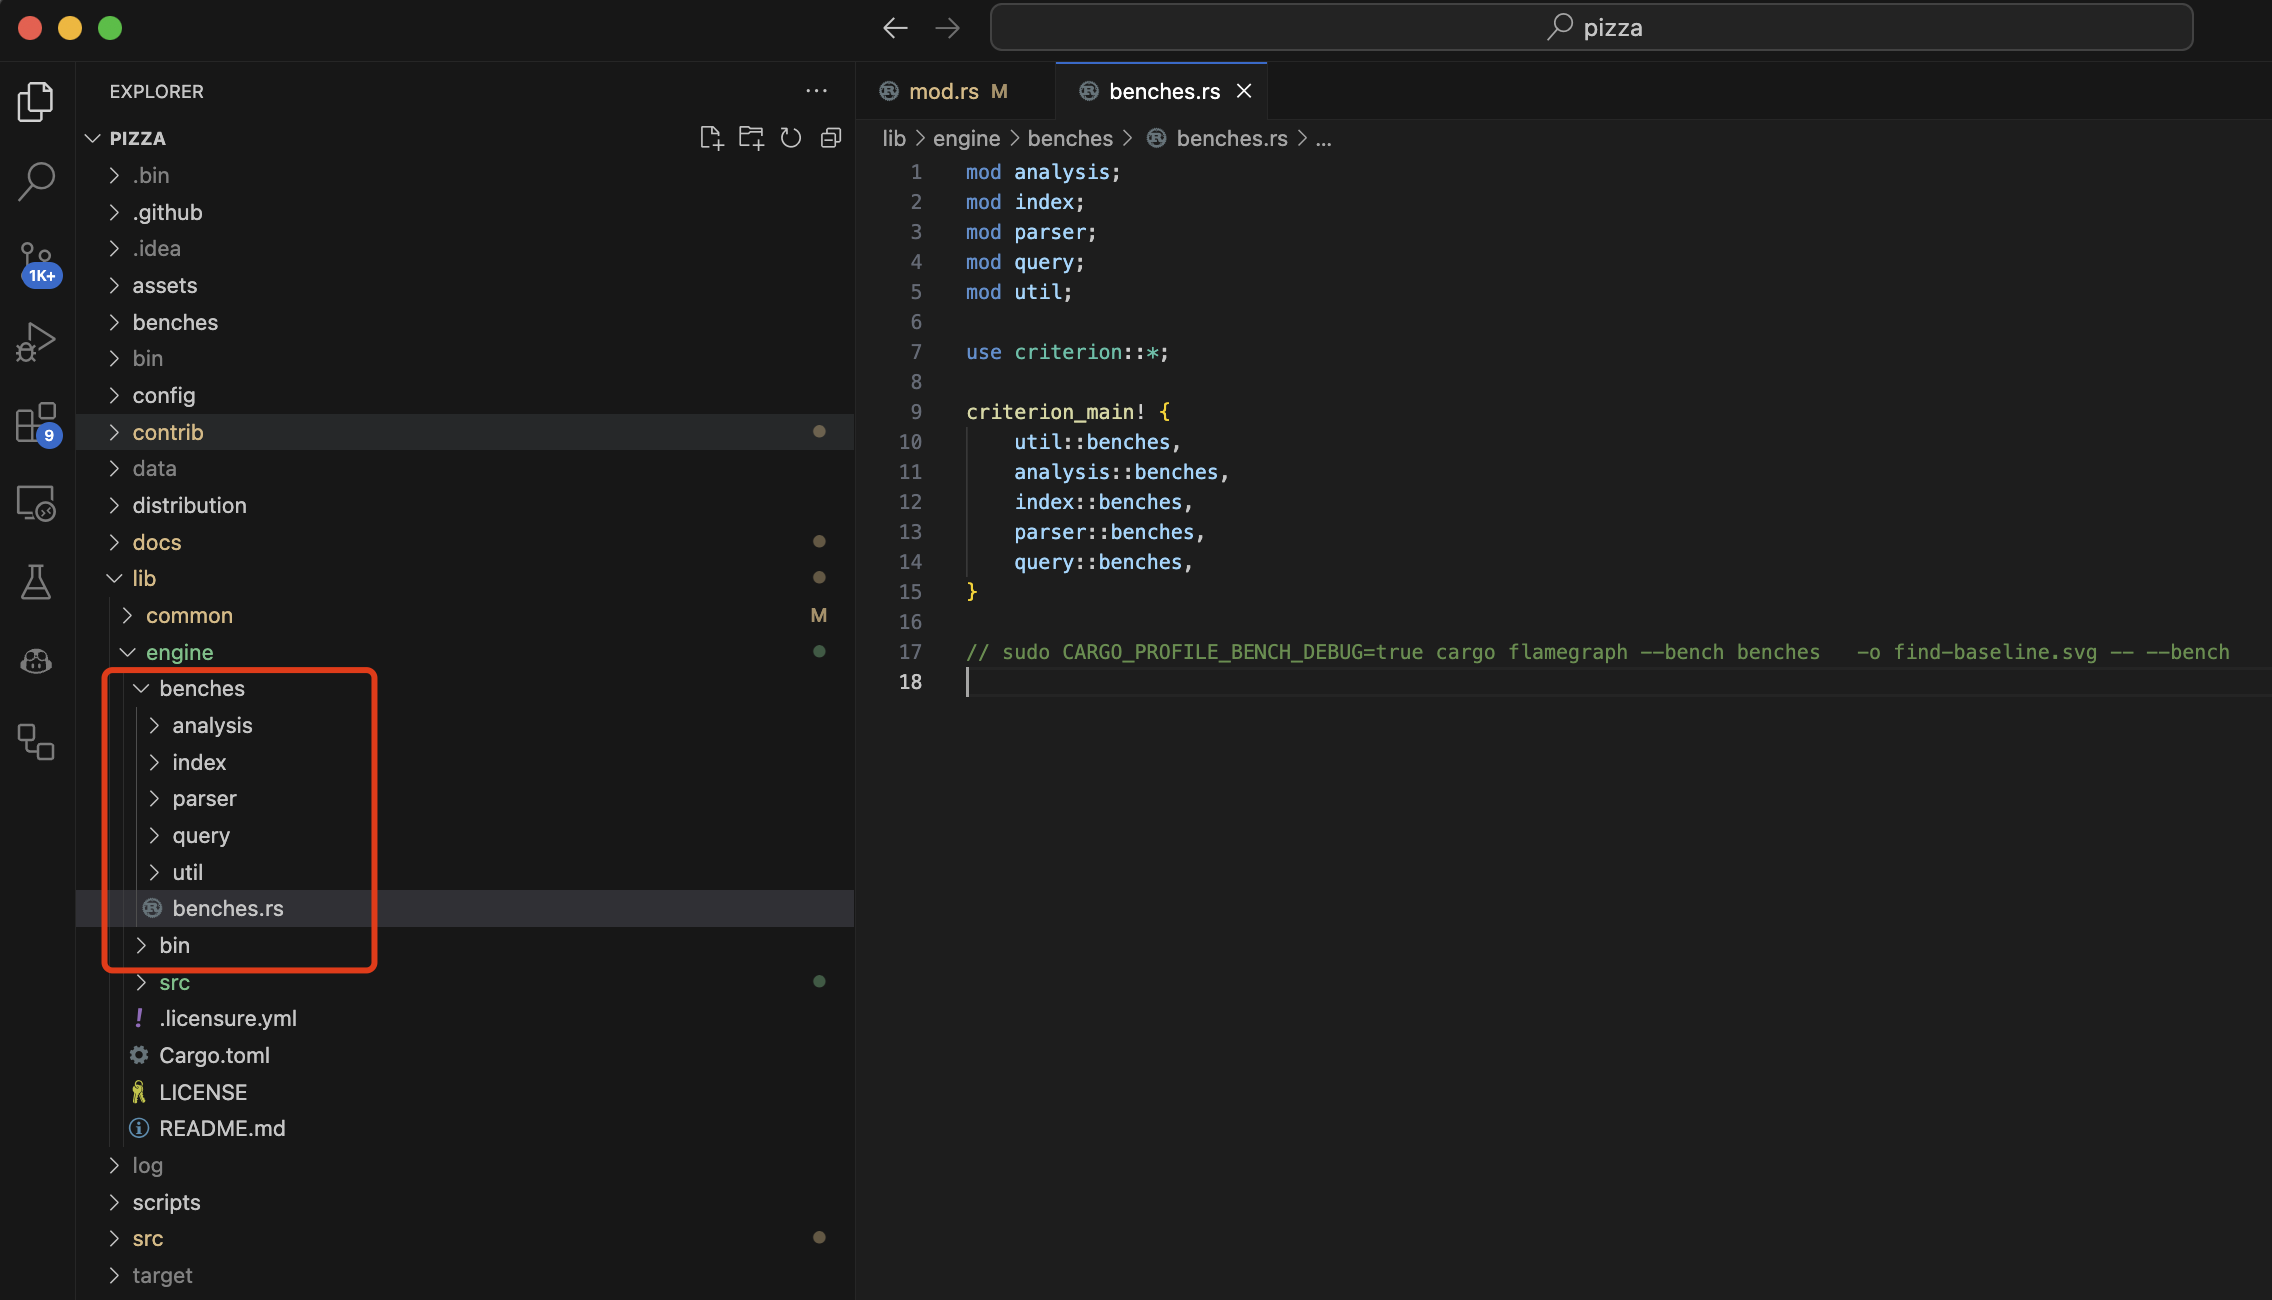Viewport: 2272px width, 1300px height.
Task: Close the benches.rs editor tab
Action: (x=1244, y=91)
